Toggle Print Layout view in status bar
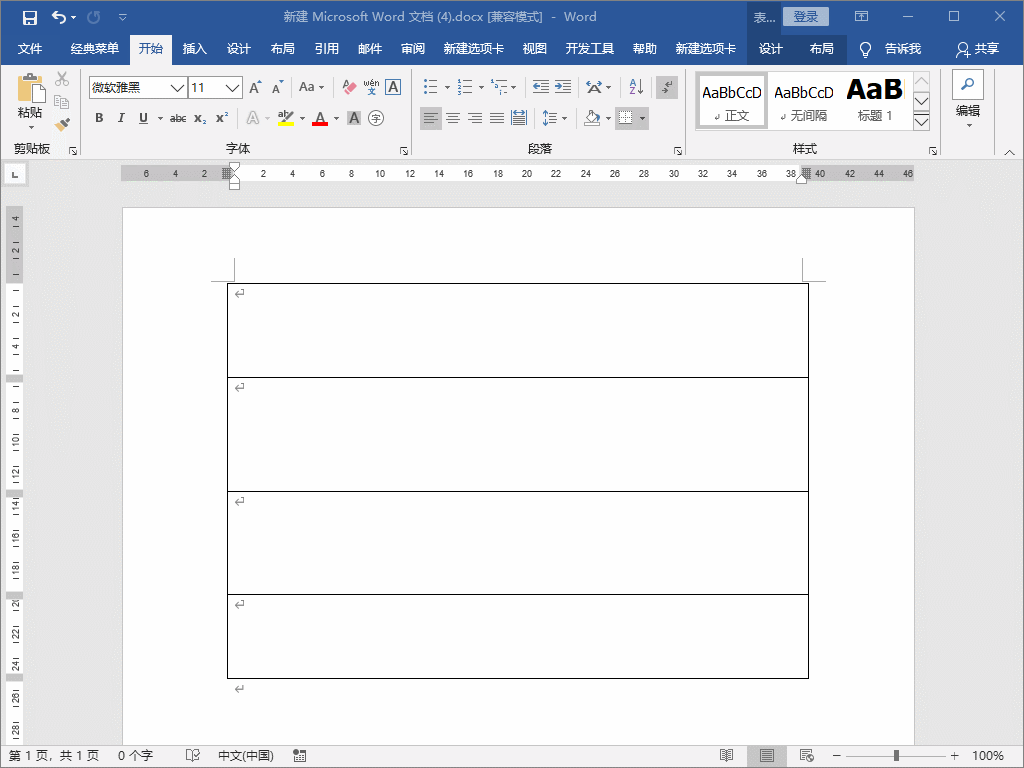The height and width of the screenshot is (768, 1024). tap(767, 756)
